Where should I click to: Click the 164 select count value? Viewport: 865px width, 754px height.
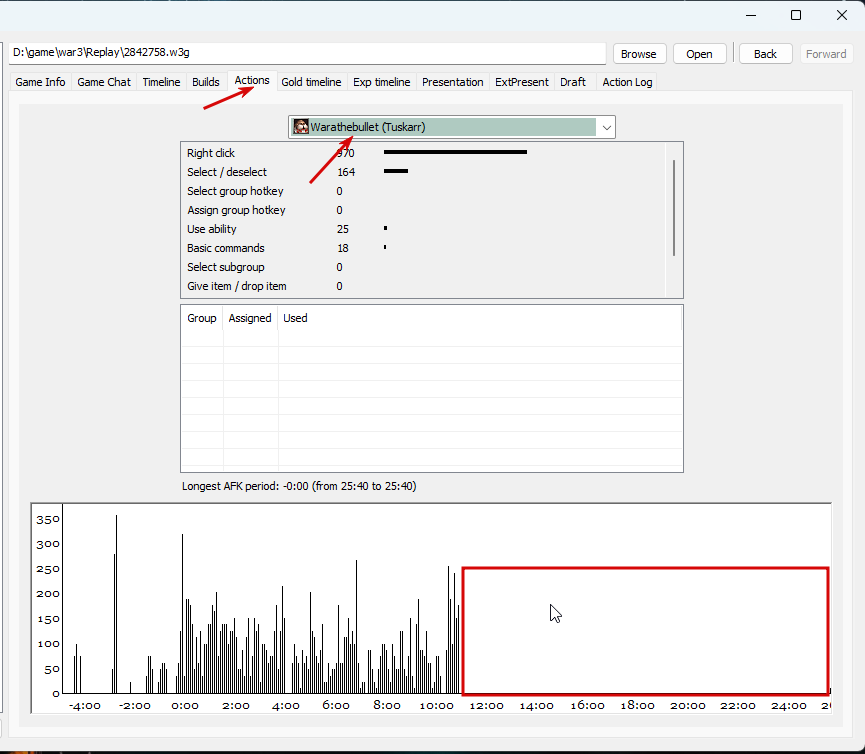click(346, 172)
